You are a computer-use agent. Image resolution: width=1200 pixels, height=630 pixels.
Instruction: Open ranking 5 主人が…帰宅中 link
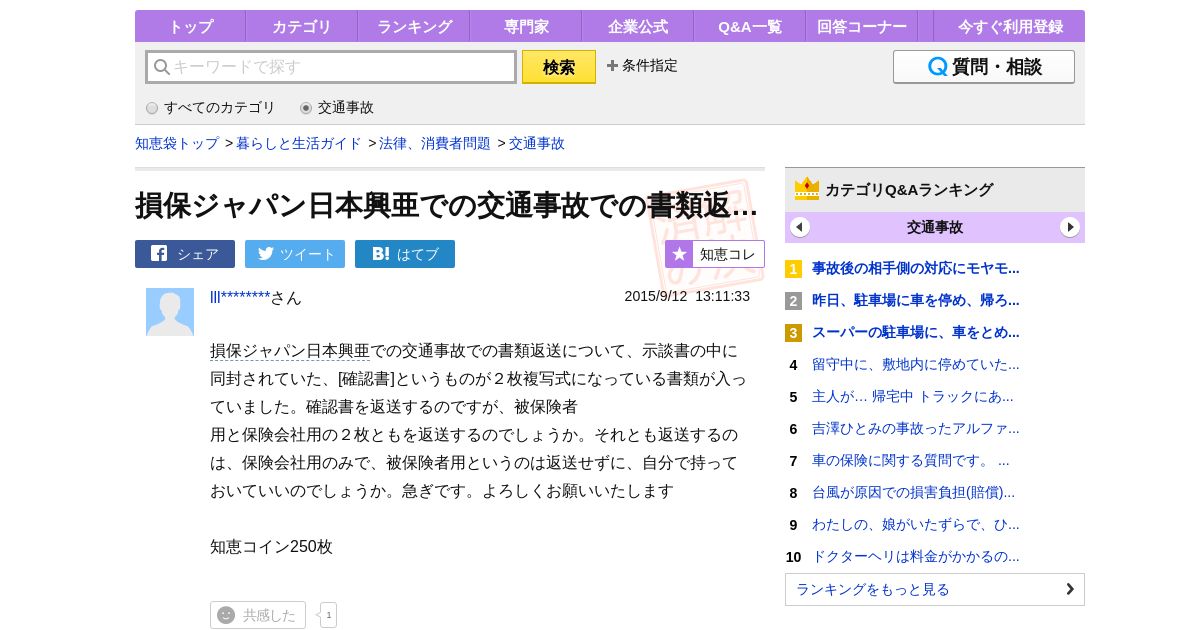913,396
